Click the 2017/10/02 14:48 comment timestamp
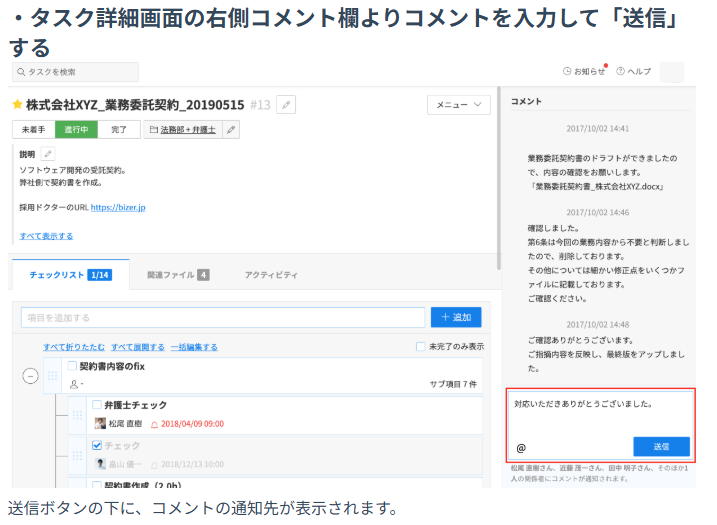This screenshot has height=525, width=717. pyautogui.click(x=598, y=324)
